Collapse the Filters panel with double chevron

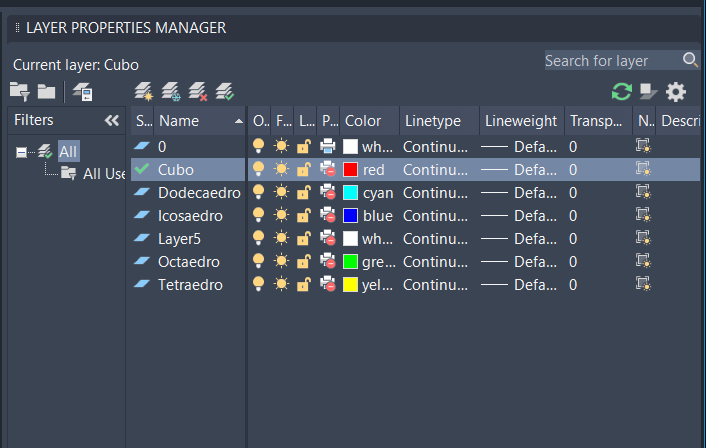coord(112,121)
